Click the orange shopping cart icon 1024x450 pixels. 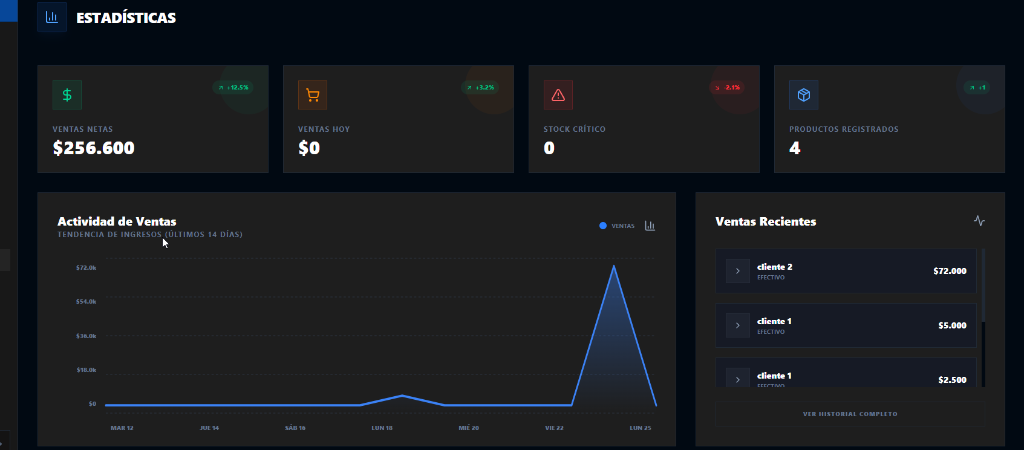312,95
